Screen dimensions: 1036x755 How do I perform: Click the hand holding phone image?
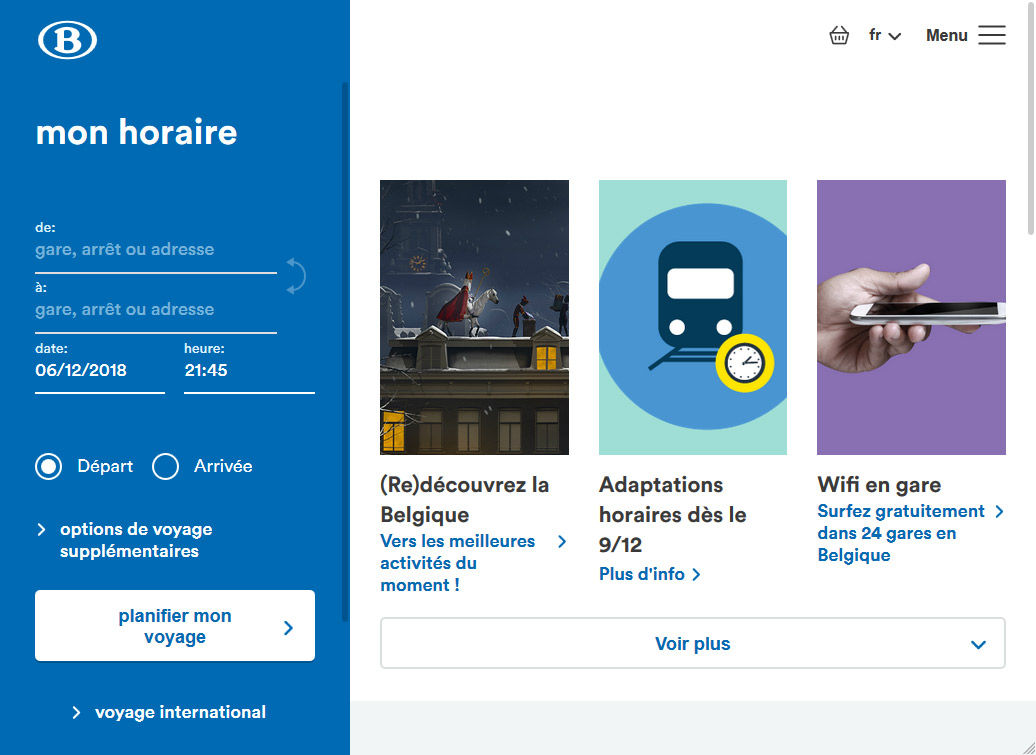(911, 317)
